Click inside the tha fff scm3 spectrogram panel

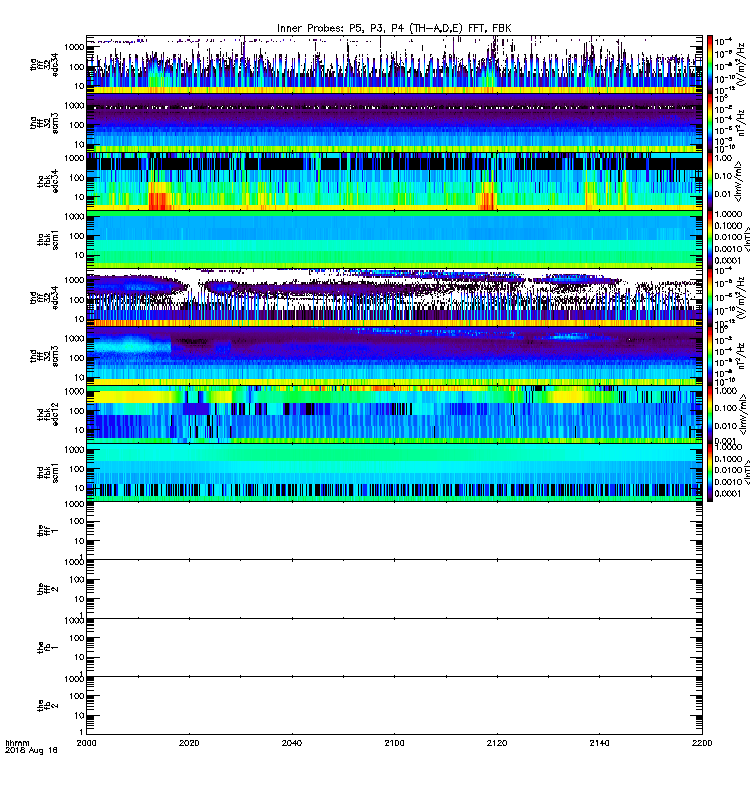[394, 123]
